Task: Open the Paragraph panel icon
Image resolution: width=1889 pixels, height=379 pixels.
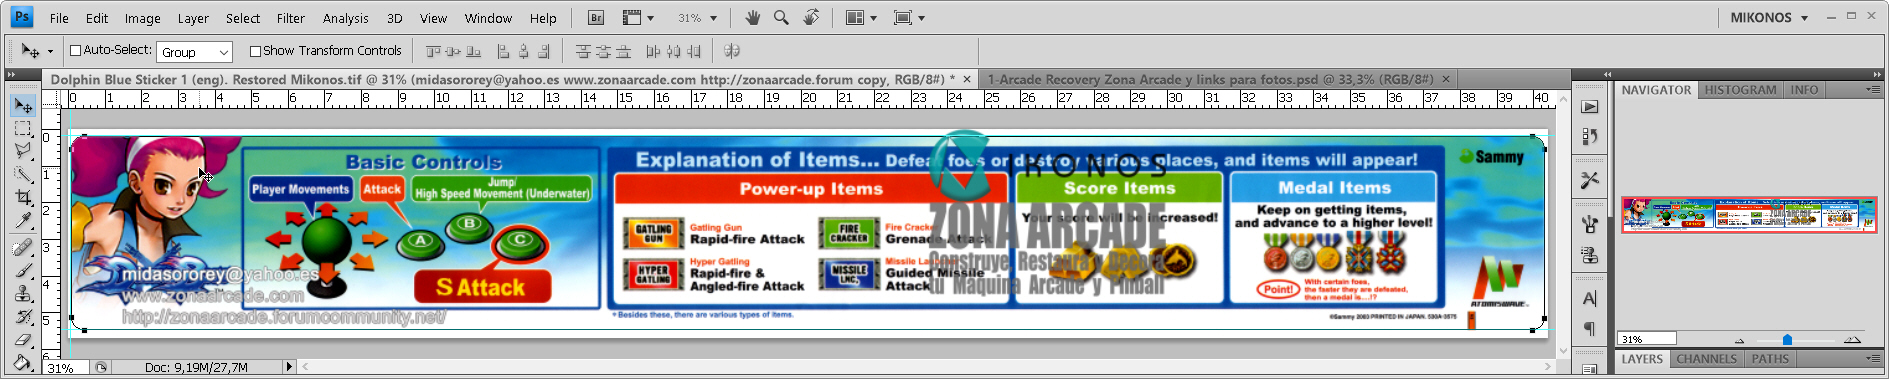Action: pyautogui.click(x=1590, y=328)
